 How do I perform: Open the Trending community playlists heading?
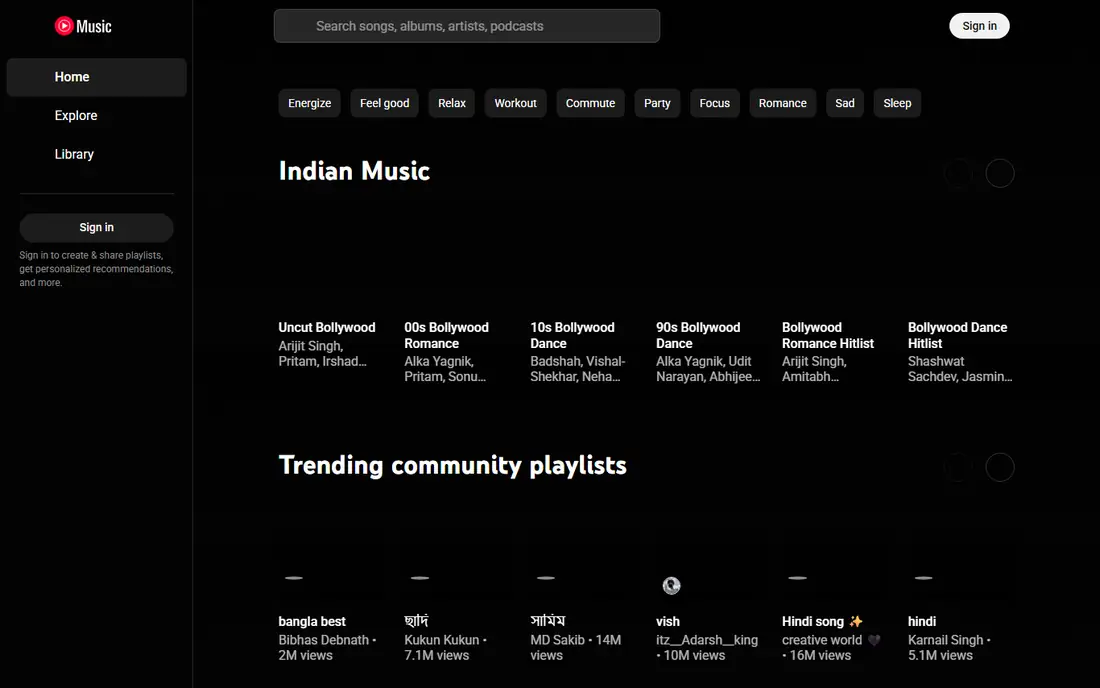pos(452,465)
